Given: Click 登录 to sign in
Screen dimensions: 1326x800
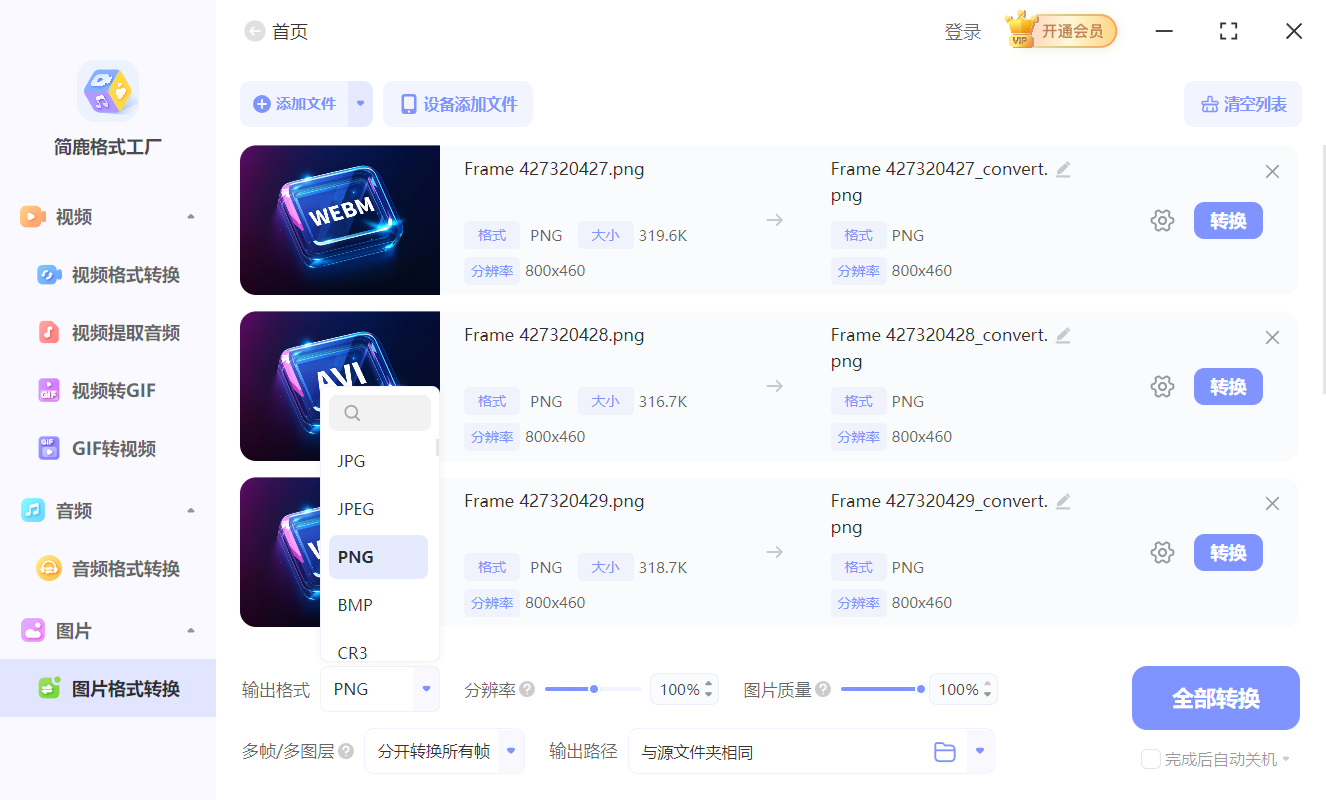Looking at the screenshot, I should click(x=963, y=32).
